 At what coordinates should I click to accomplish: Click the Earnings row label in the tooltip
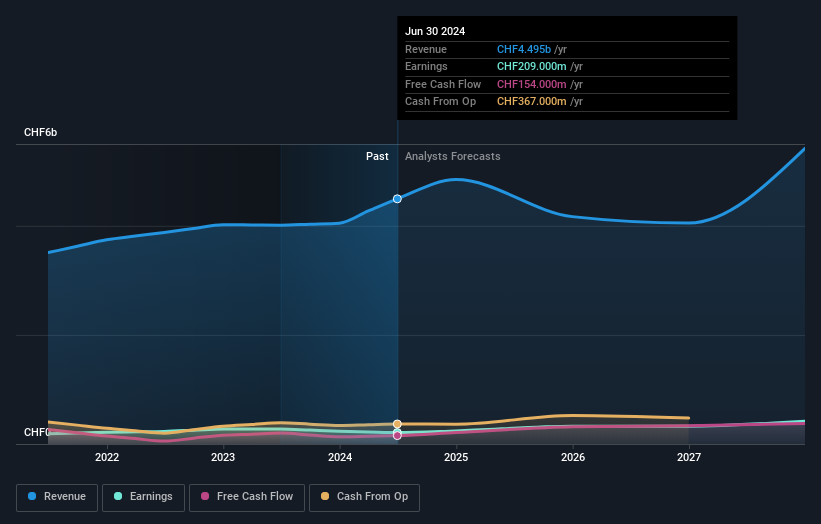pyautogui.click(x=426, y=66)
